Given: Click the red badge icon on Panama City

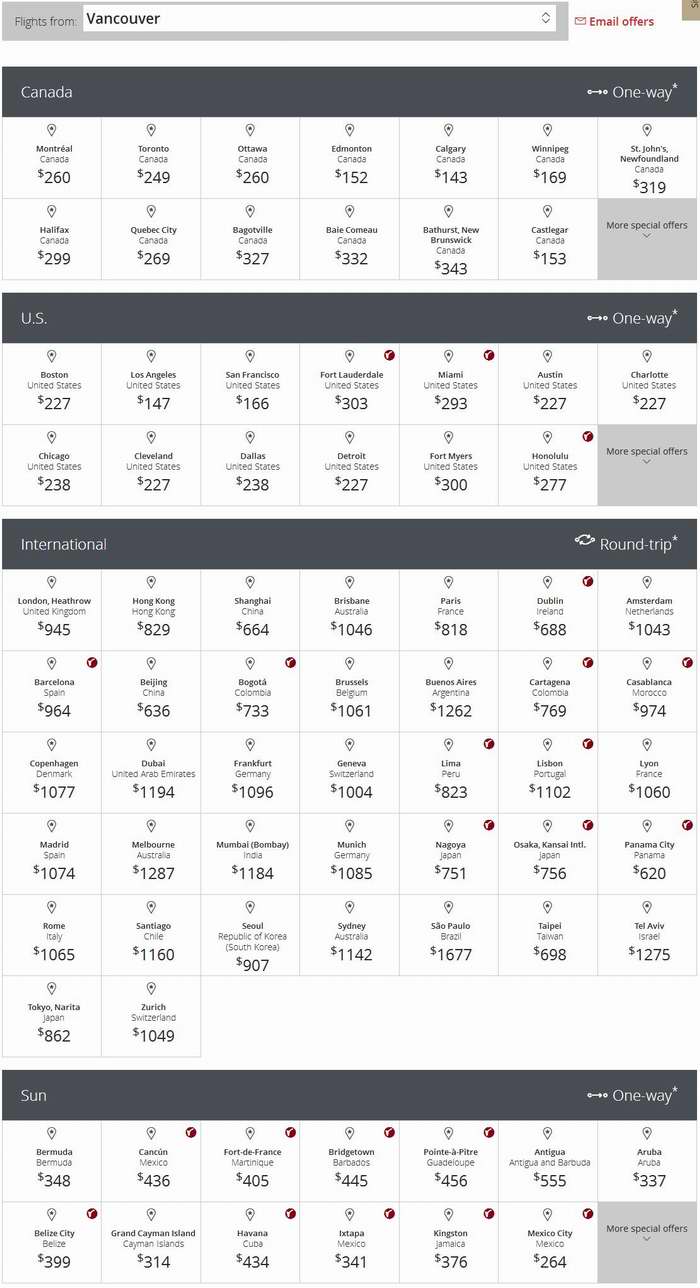Looking at the screenshot, I should [x=687, y=825].
